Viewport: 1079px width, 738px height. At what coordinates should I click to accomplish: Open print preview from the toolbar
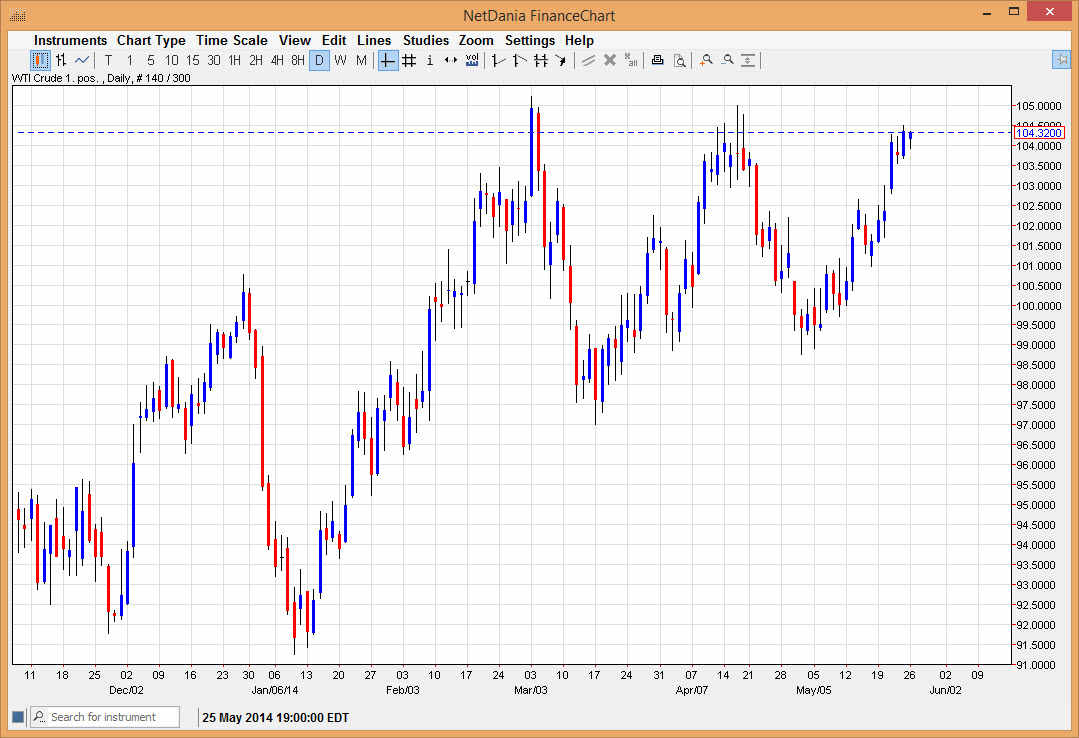pos(679,60)
